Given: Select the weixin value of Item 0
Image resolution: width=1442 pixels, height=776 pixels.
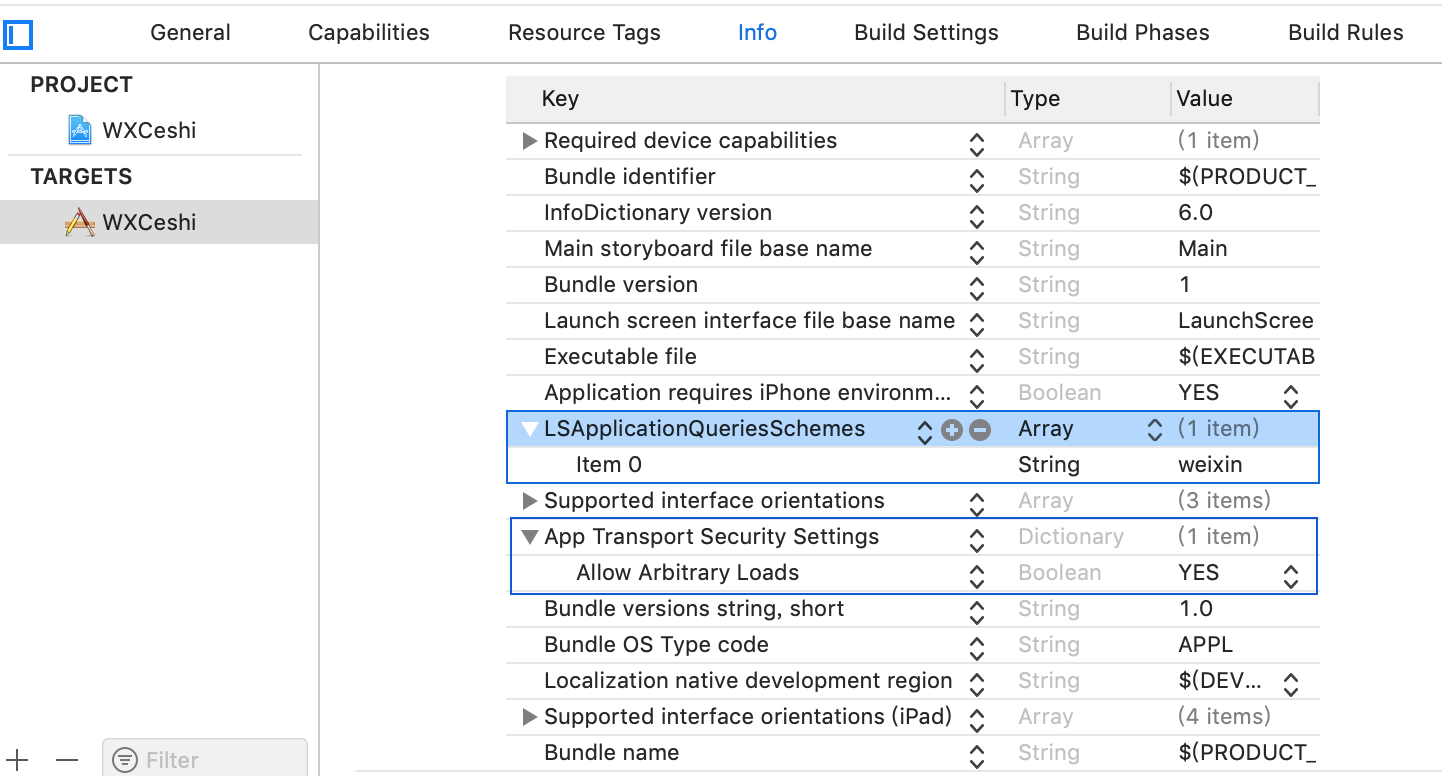Looking at the screenshot, I should click(1210, 465).
